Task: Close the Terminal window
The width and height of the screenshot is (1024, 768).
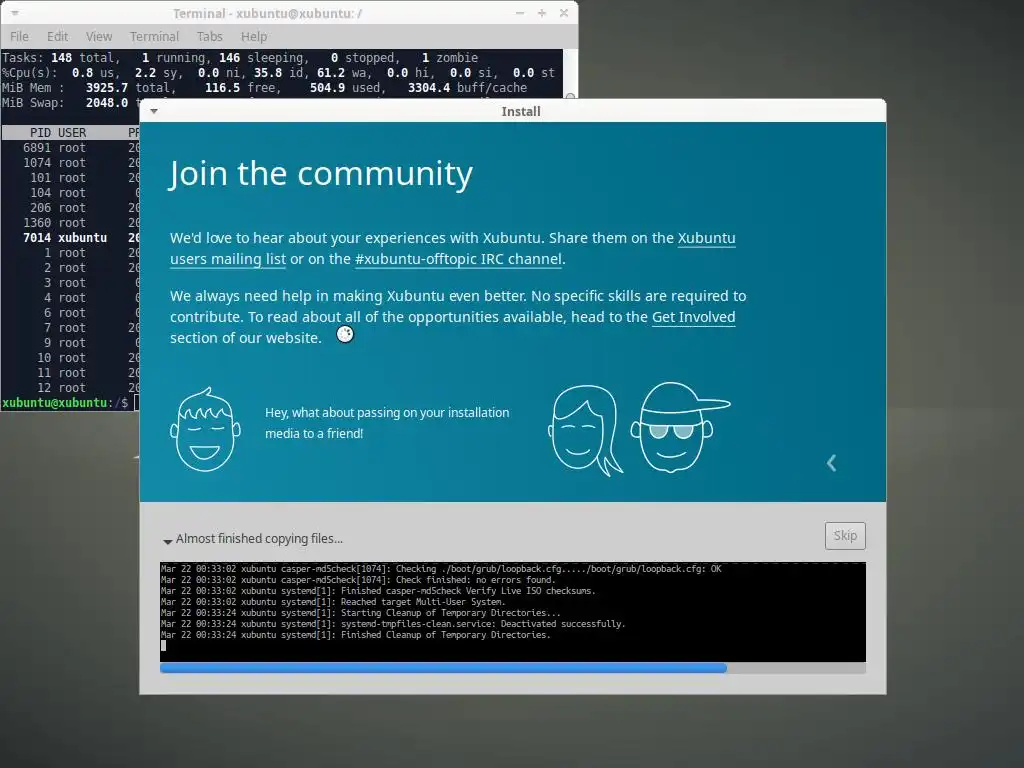Action: tap(564, 13)
